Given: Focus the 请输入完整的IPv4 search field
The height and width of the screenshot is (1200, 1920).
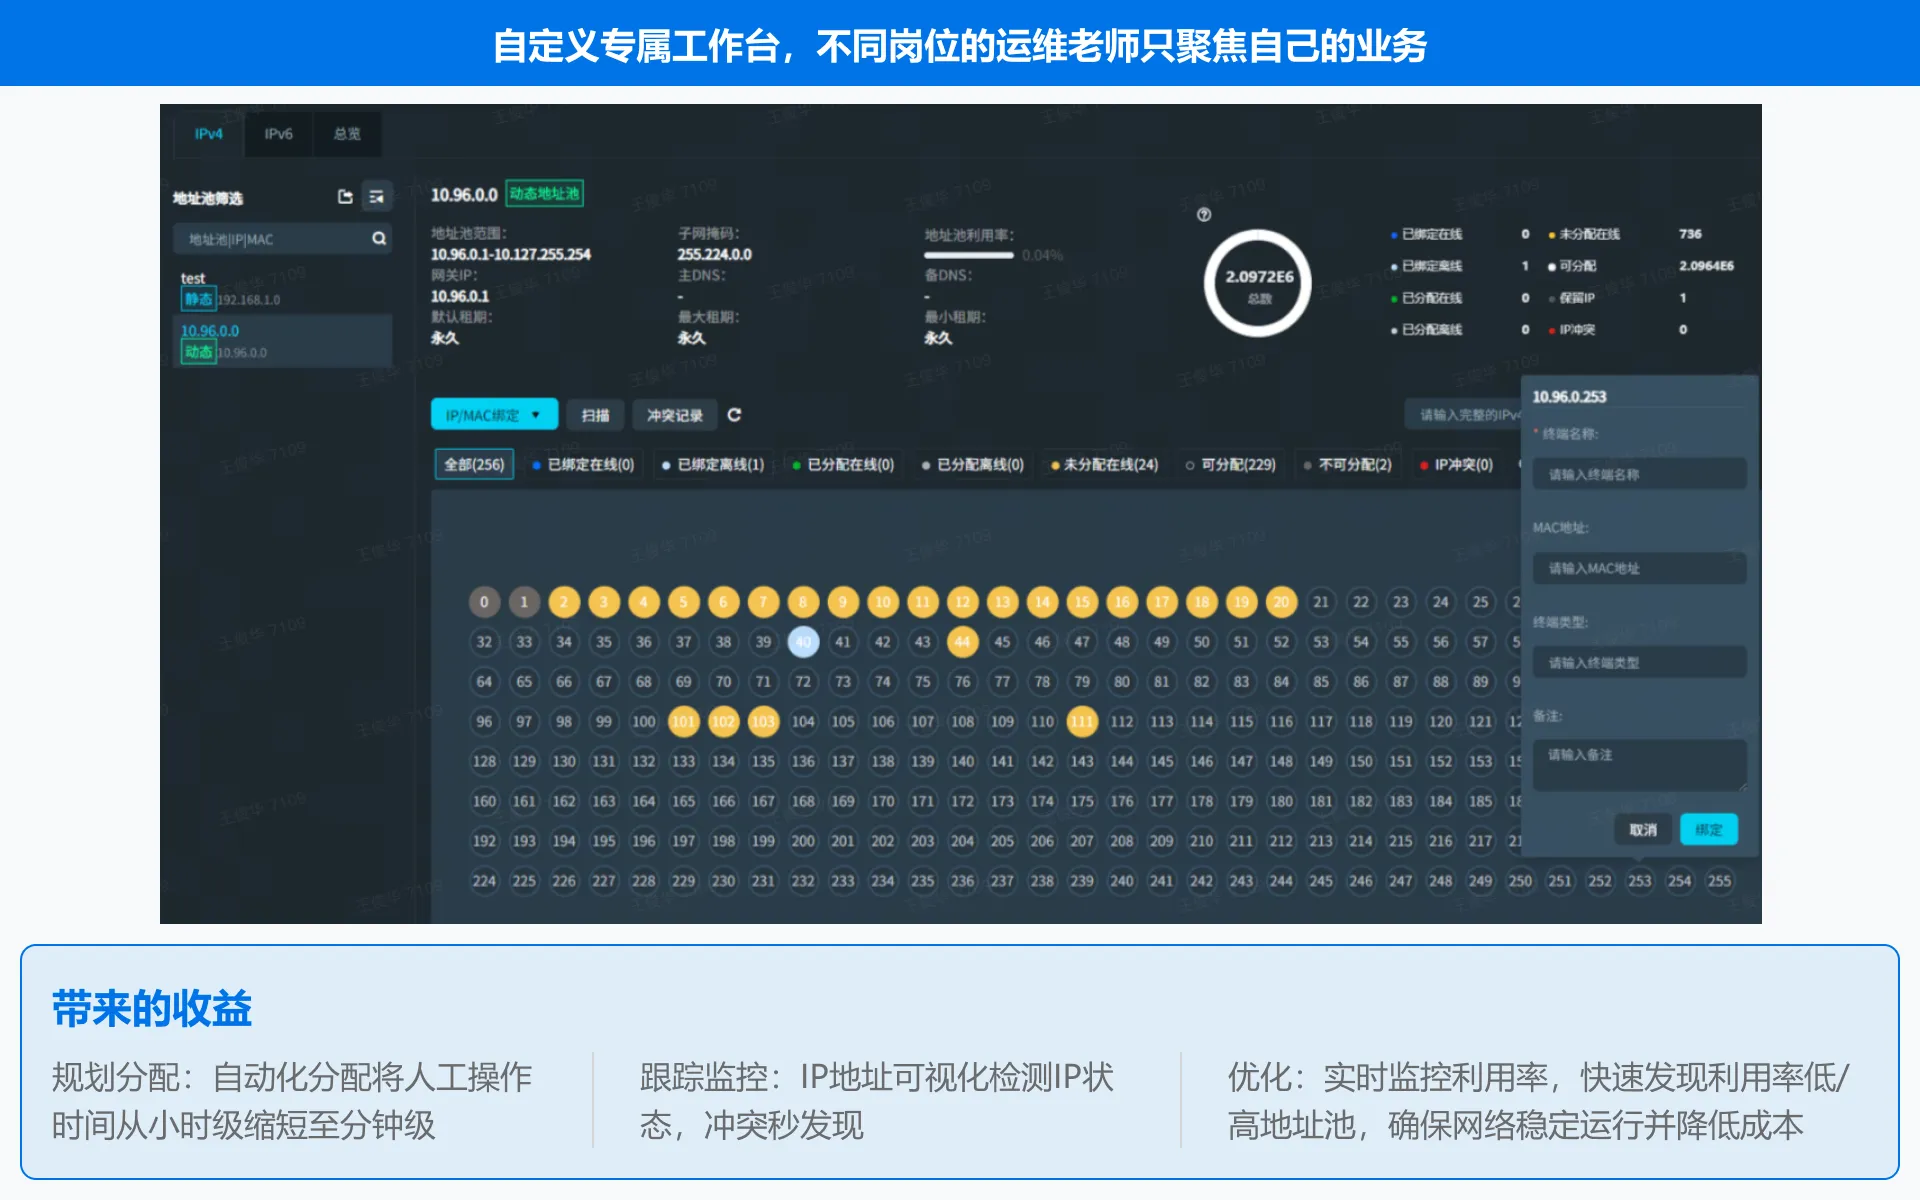Looking at the screenshot, I should (1465, 414).
